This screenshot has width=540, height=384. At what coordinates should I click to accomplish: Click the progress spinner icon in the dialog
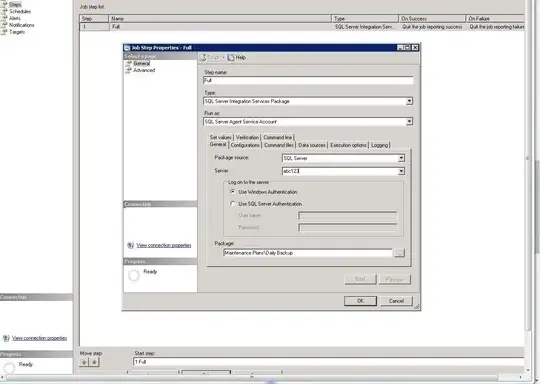134,275
